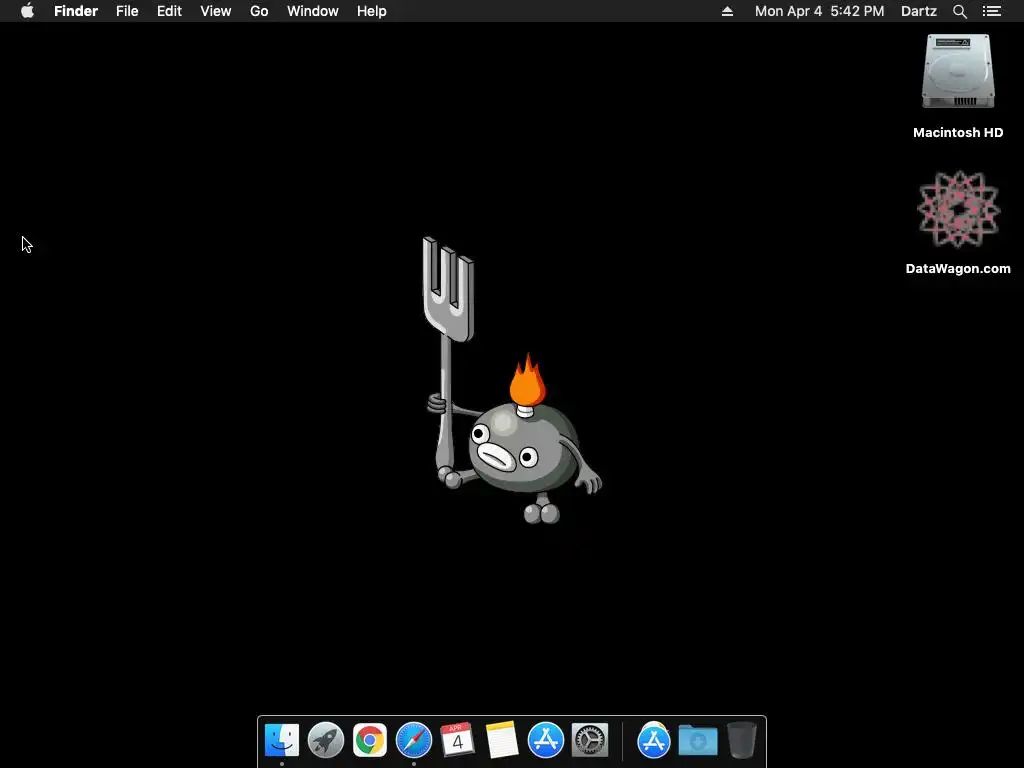Image resolution: width=1024 pixels, height=768 pixels.
Task: Open the Finder menu in menu bar
Action: 76,11
